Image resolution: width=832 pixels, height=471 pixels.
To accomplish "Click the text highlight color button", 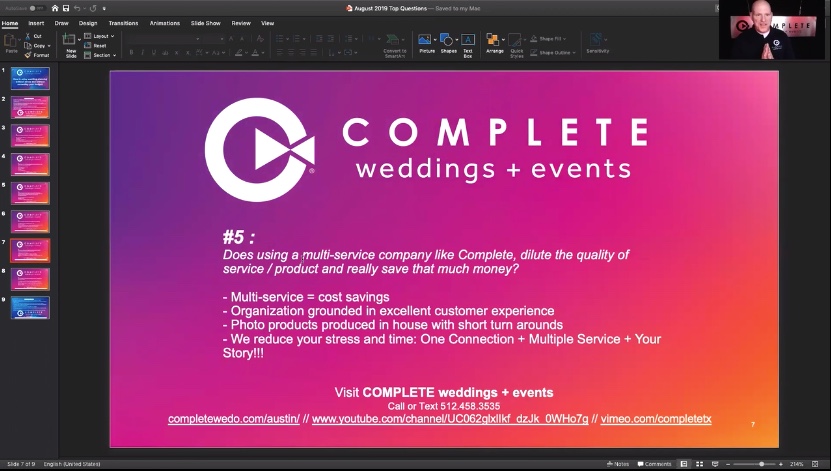I will pos(239,53).
